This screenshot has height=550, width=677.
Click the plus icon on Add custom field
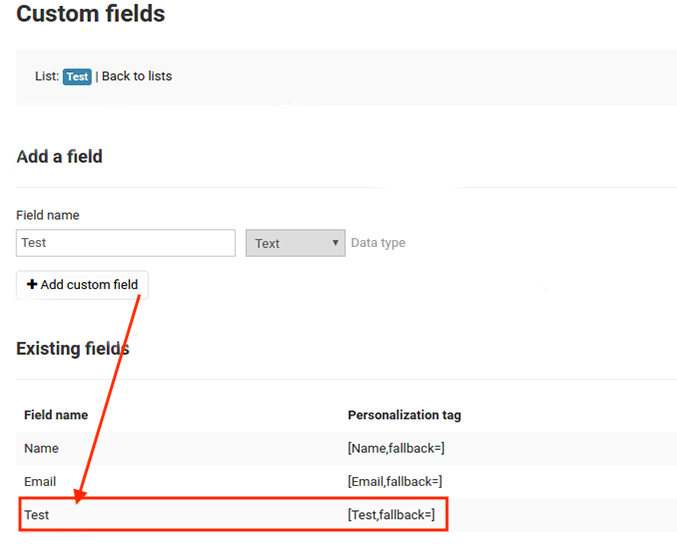tap(32, 284)
